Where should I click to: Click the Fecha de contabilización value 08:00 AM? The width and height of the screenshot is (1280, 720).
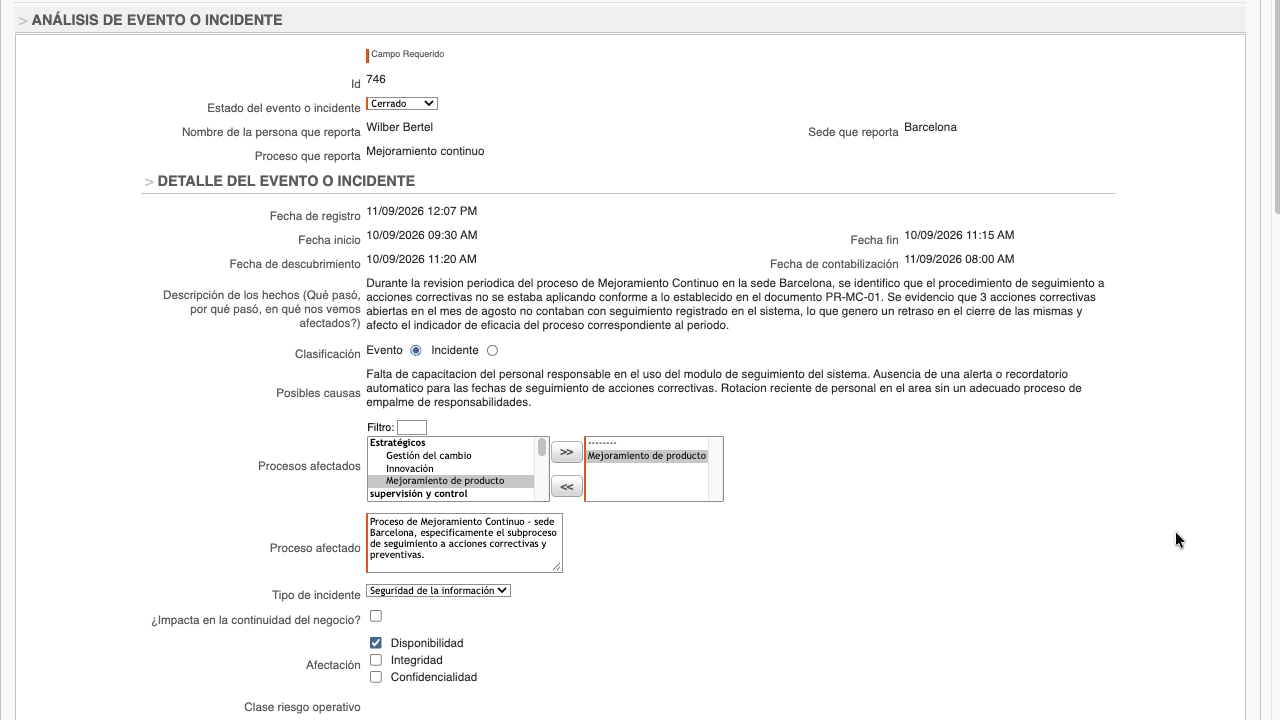pyautogui.click(x=959, y=259)
